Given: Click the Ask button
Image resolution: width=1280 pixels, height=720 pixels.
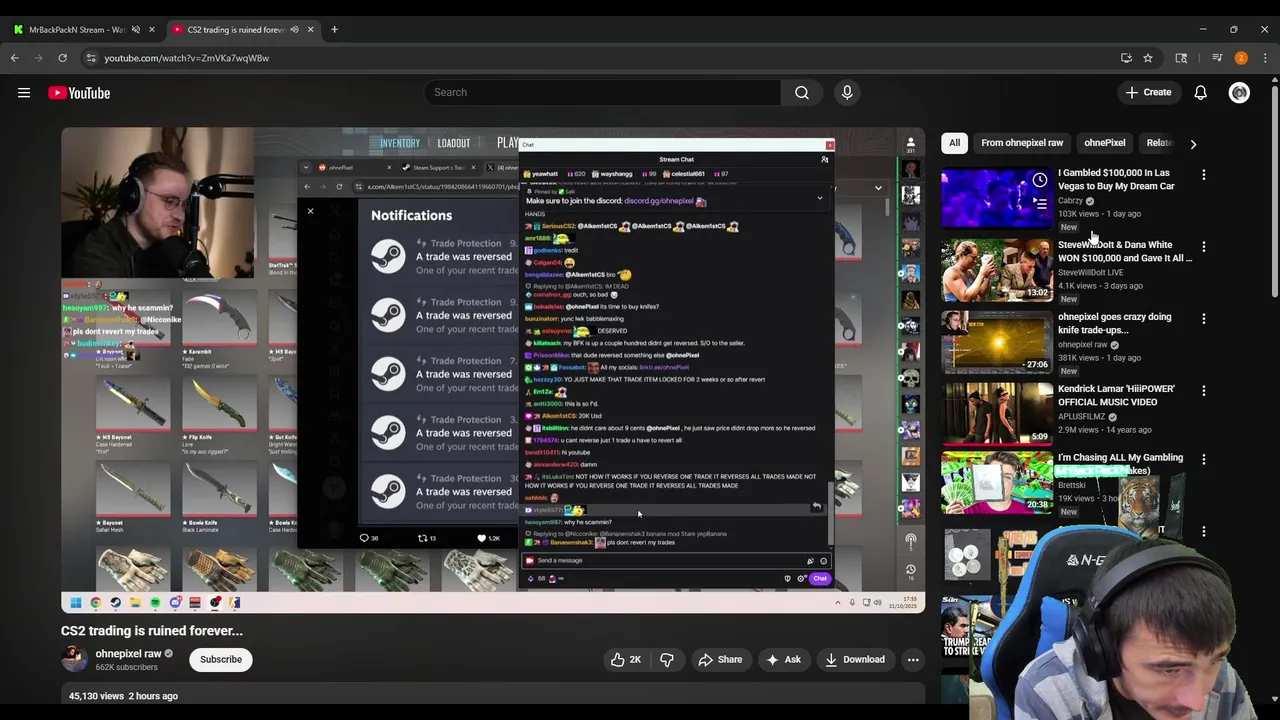Looking at the screenshot, I should click(x=783, y=660).
